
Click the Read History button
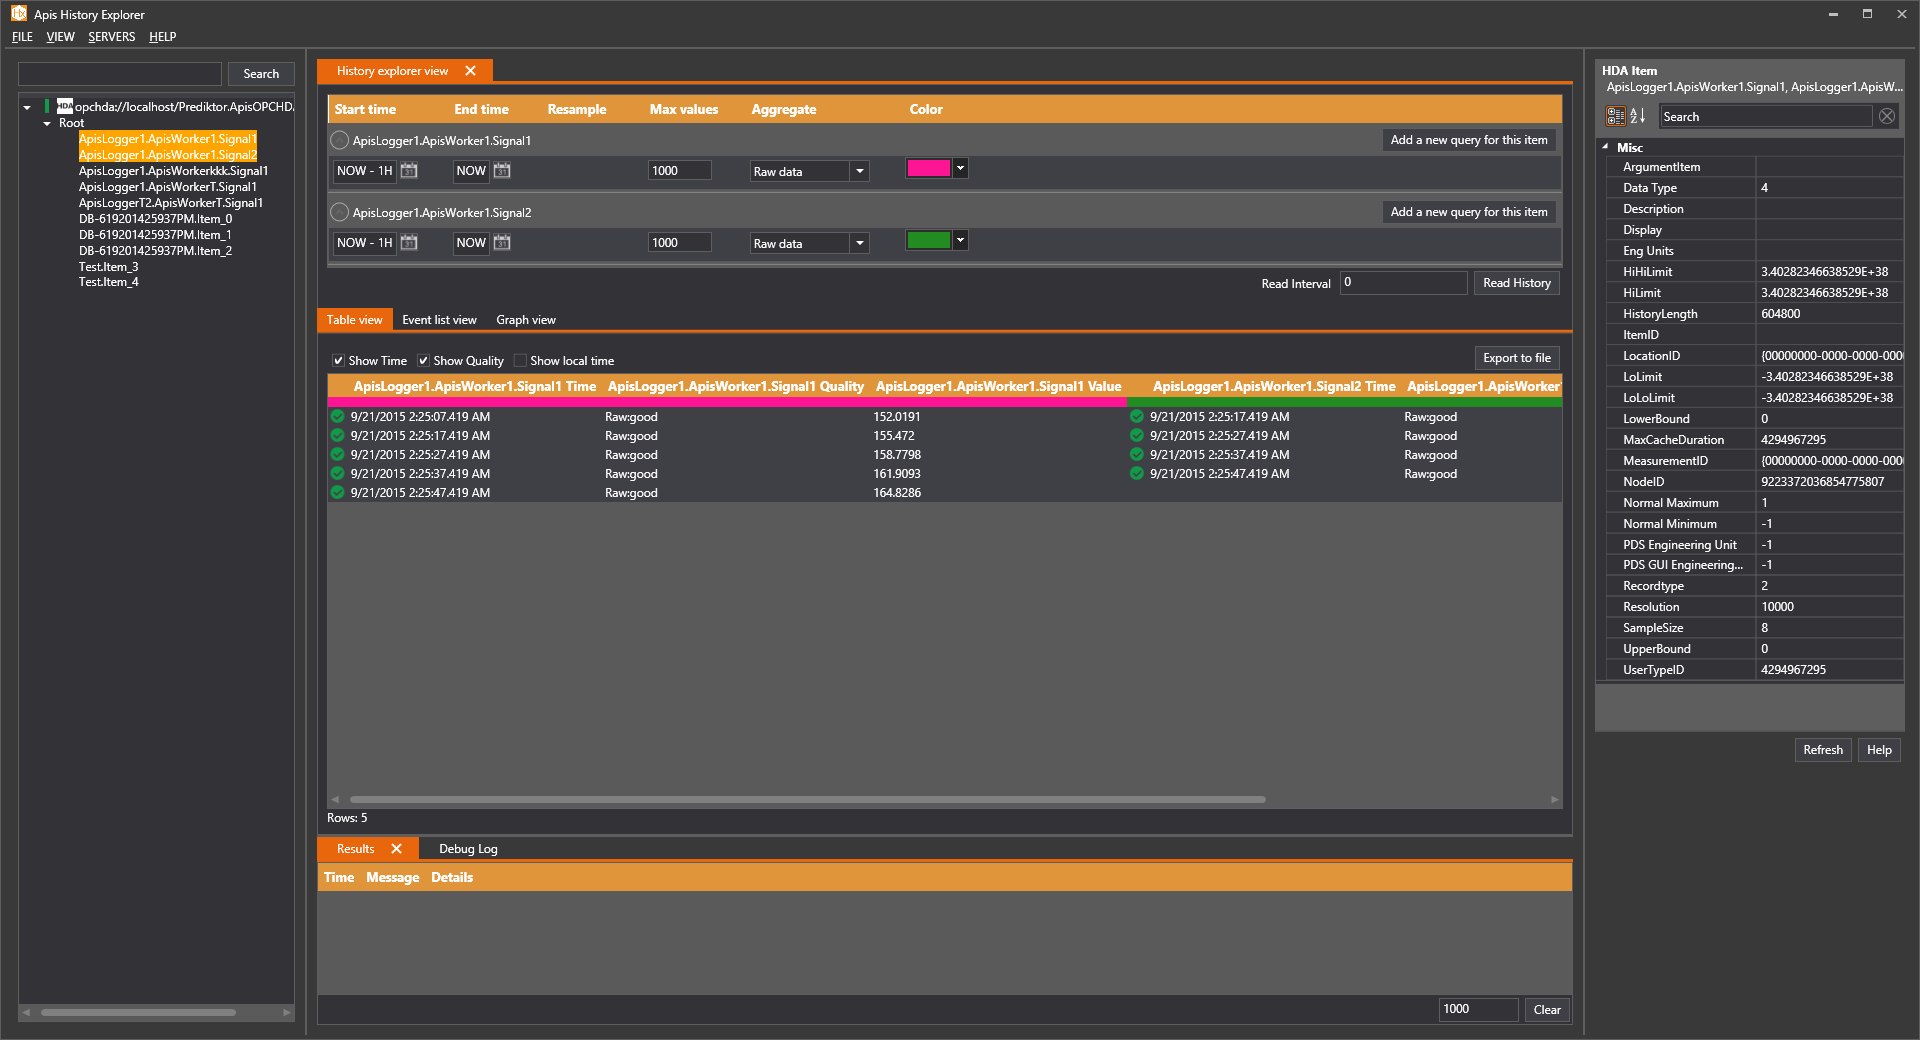tap(1516, 283)
